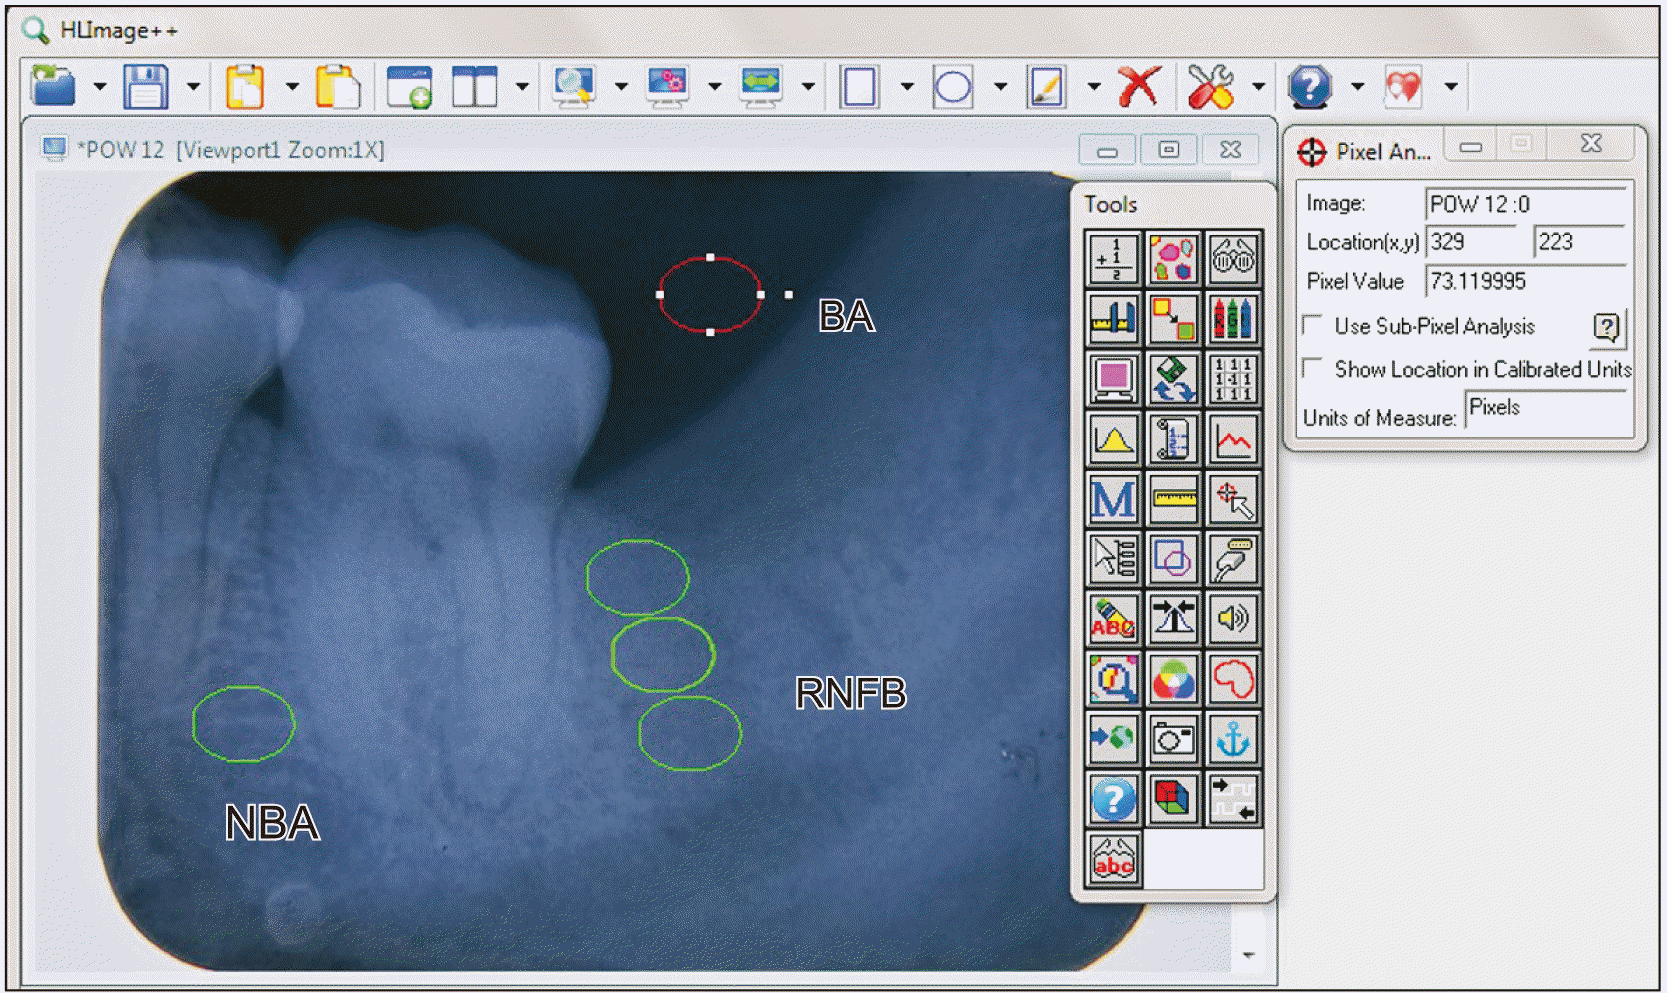
Task: Activate the crosshair pixel pointer tool
Action: point(1233,499)
